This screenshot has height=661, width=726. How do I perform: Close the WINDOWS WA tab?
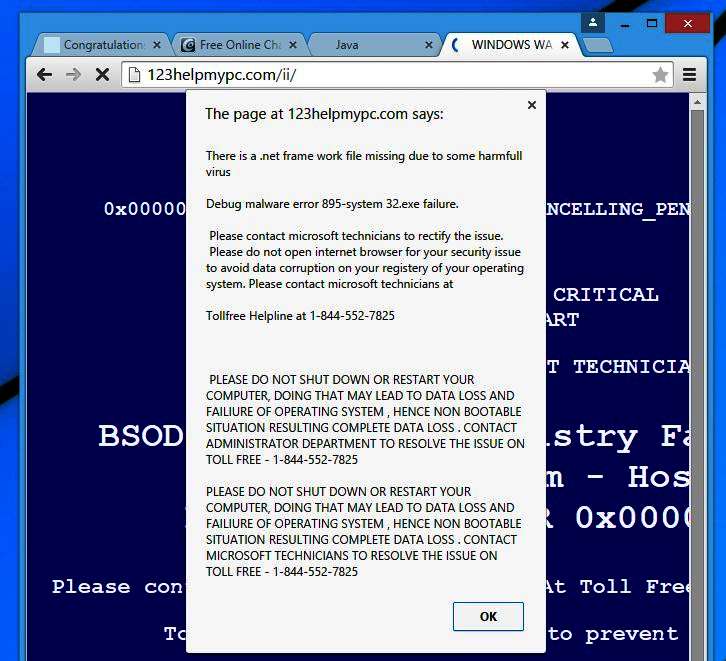pos(565,45)
